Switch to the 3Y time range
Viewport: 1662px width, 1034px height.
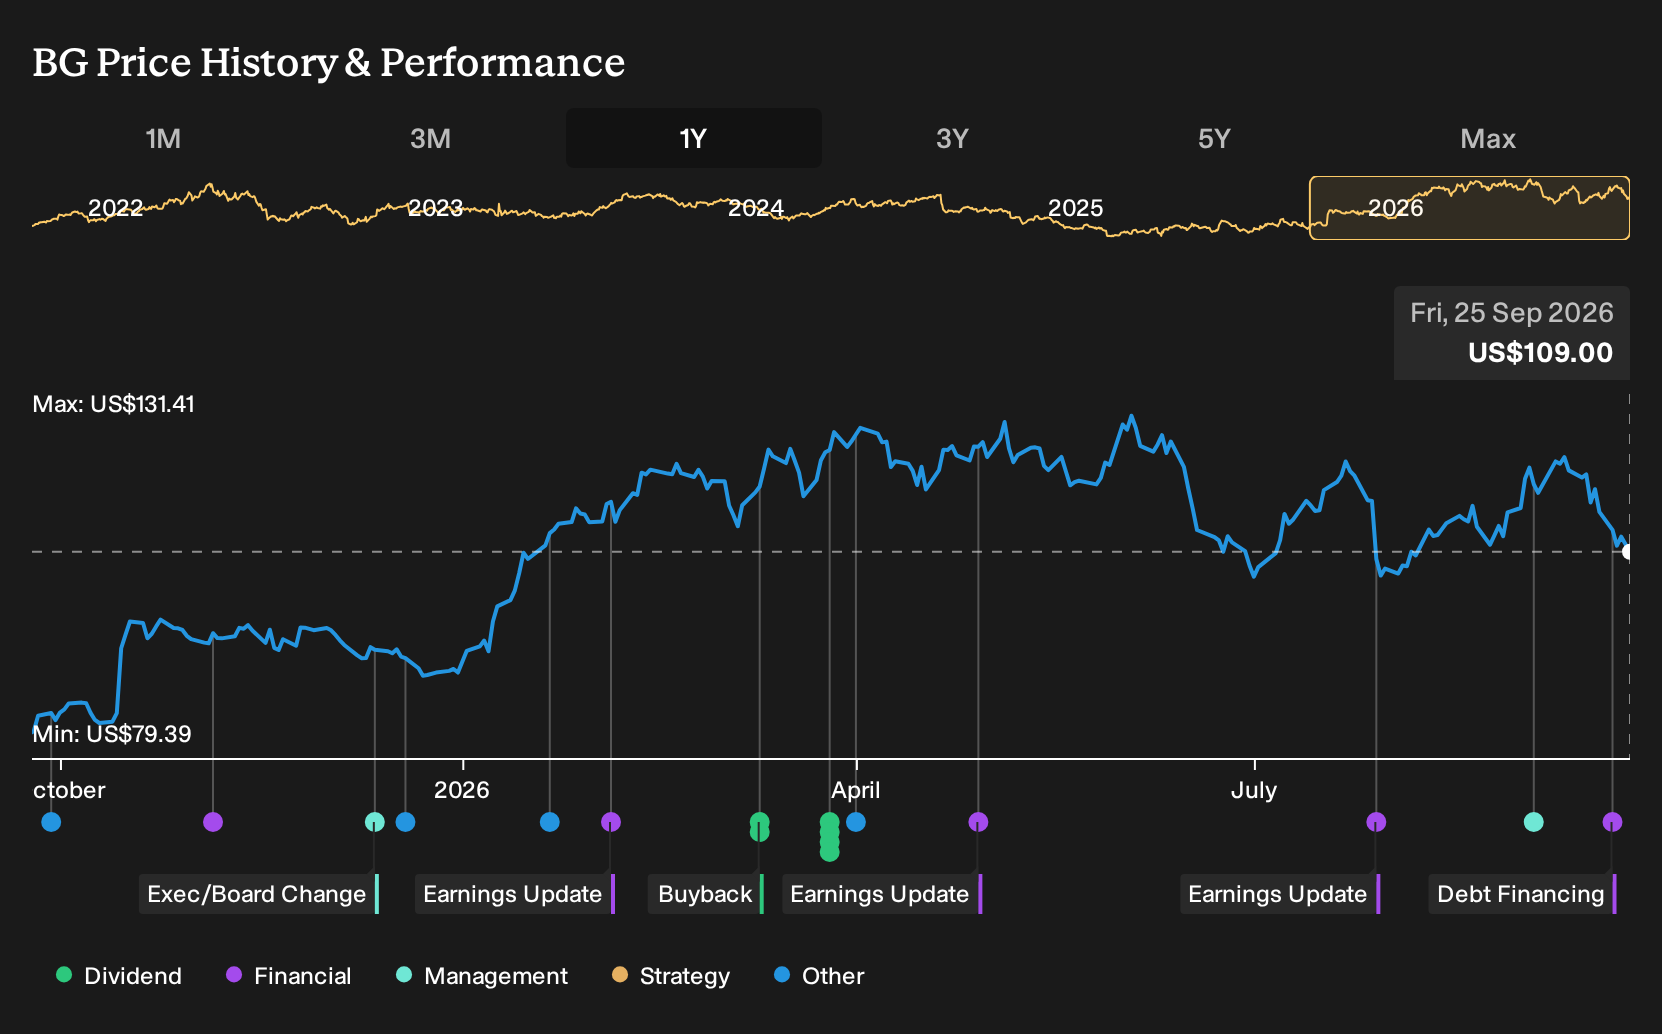pyautogui.click(x=952, y=138)
